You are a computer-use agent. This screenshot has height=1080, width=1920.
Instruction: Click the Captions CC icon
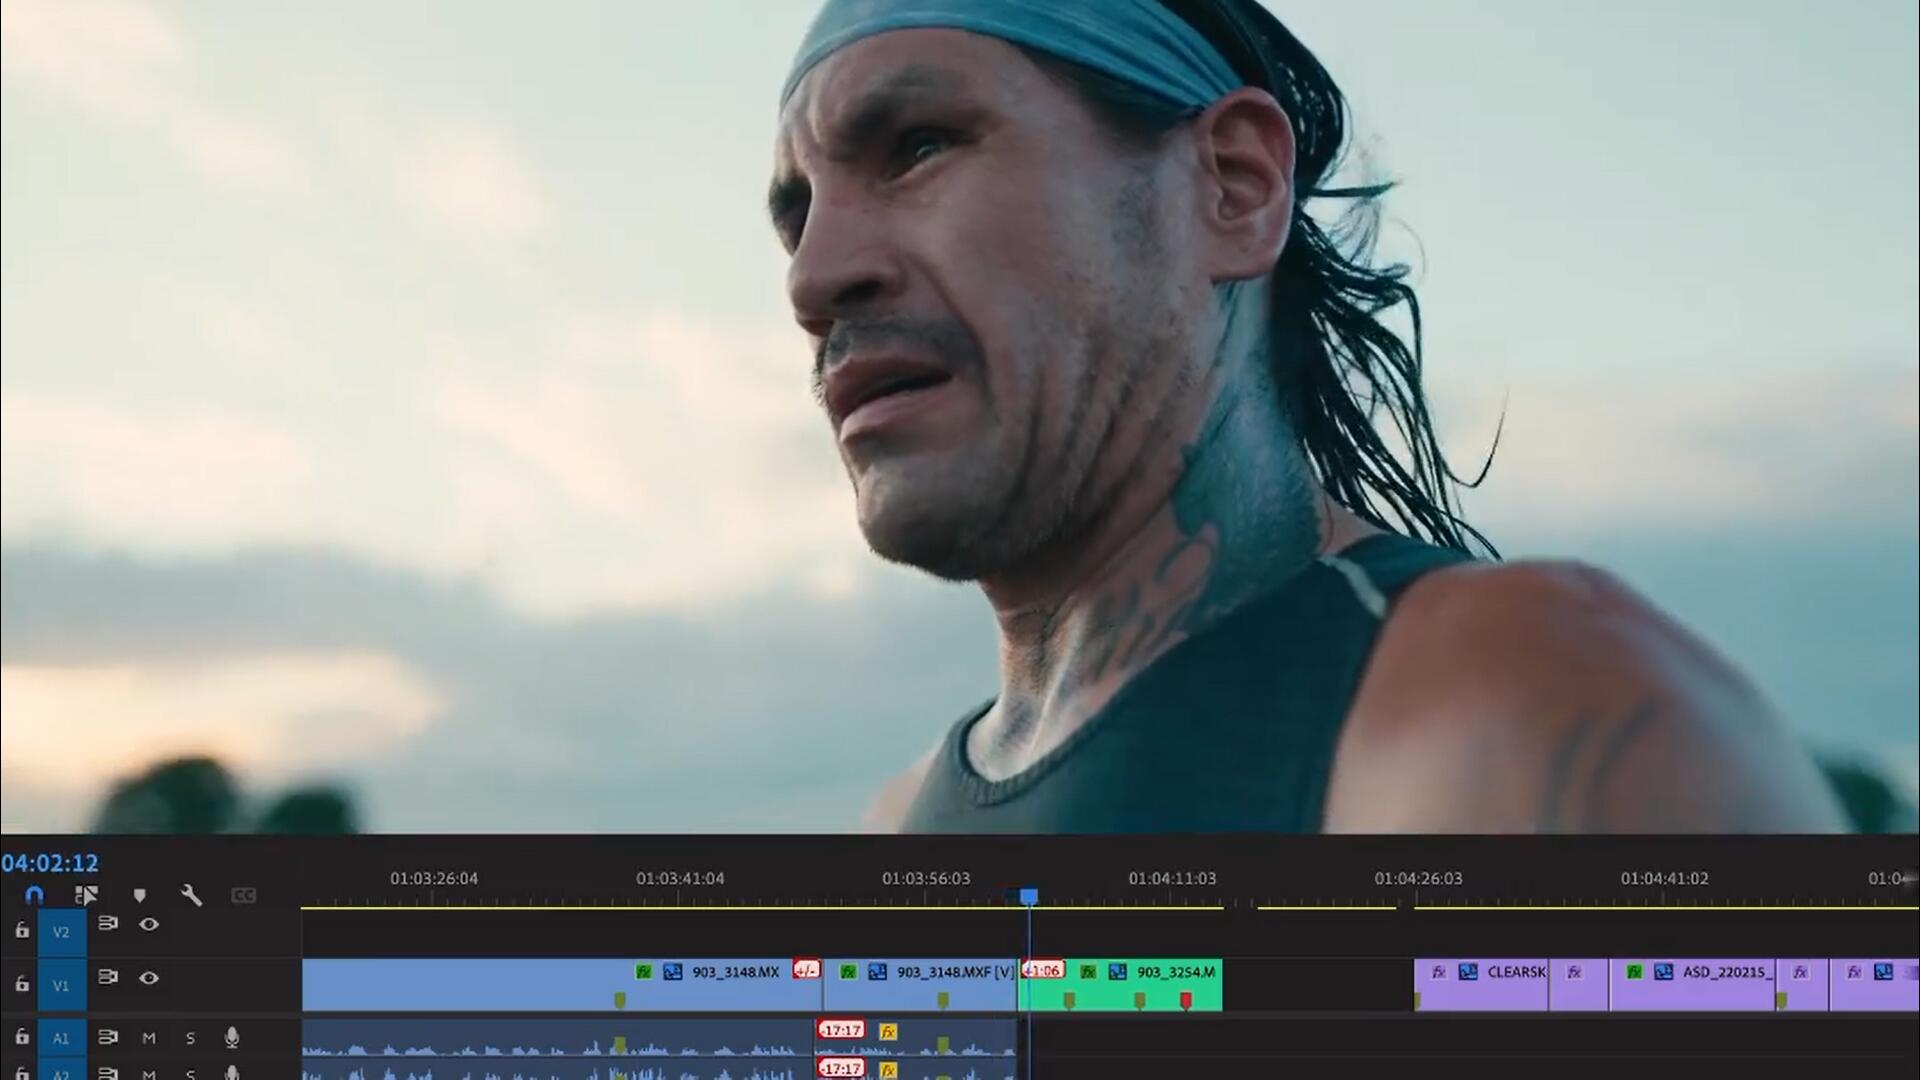tap(243, 896)
